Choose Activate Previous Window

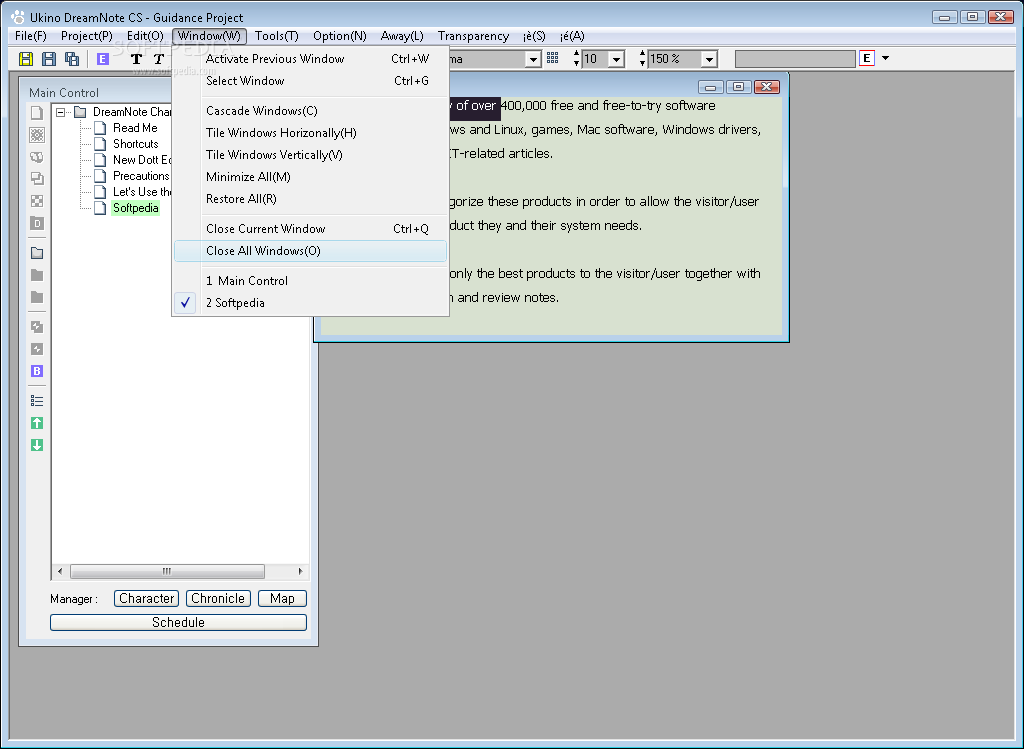point(311,59)
